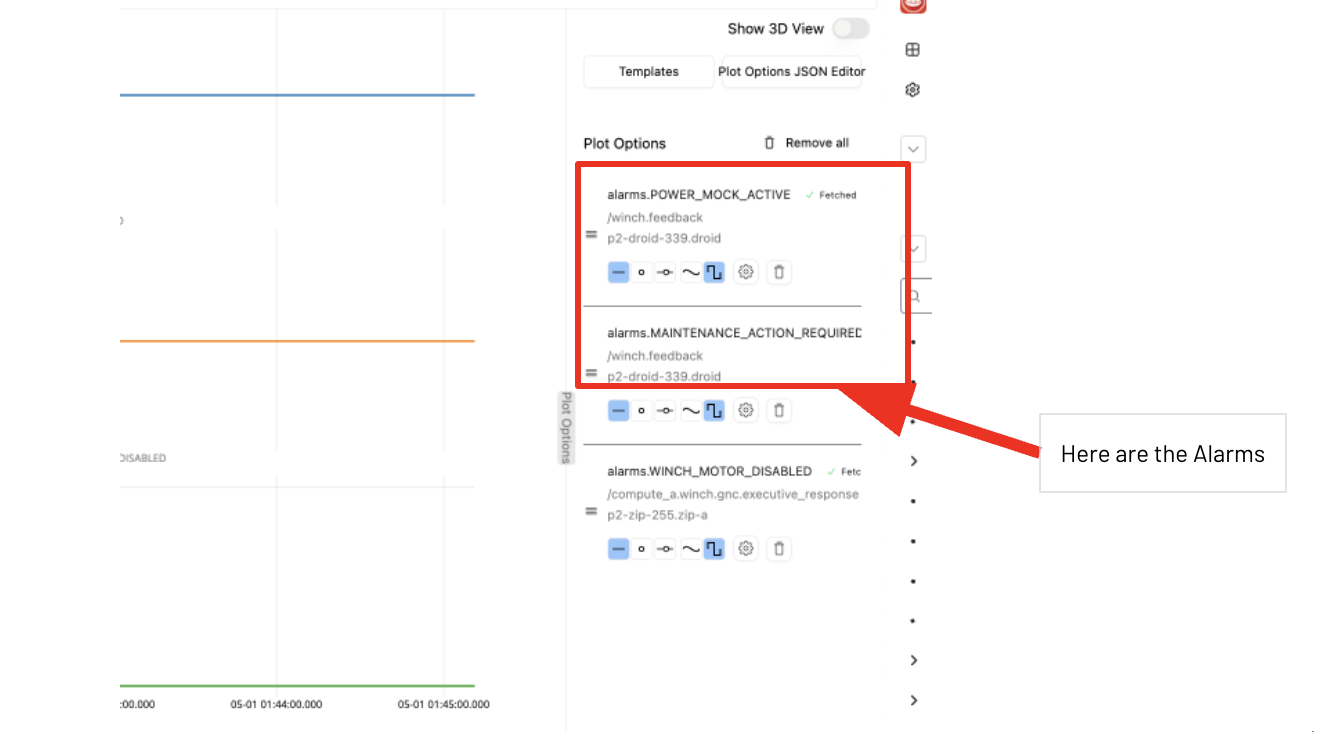Toggle points style for POWER_MOCK_ACTIVE
1338x732 pixels.
(x=642, y=272)
